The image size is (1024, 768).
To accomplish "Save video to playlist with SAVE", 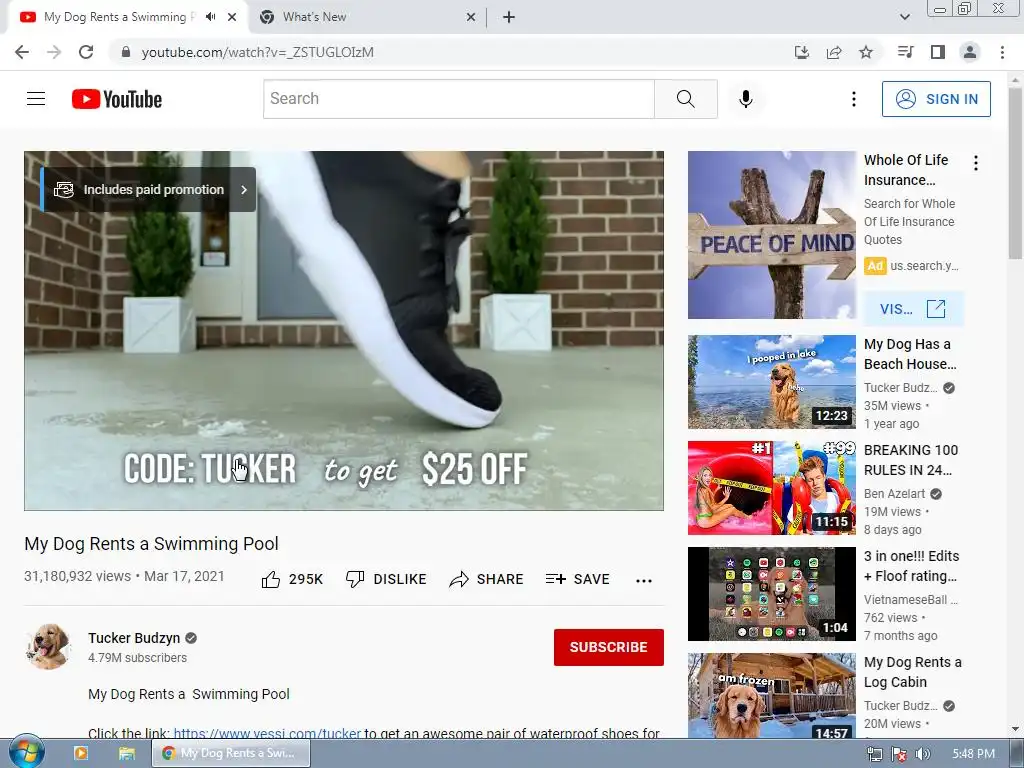I will point(578,579).
